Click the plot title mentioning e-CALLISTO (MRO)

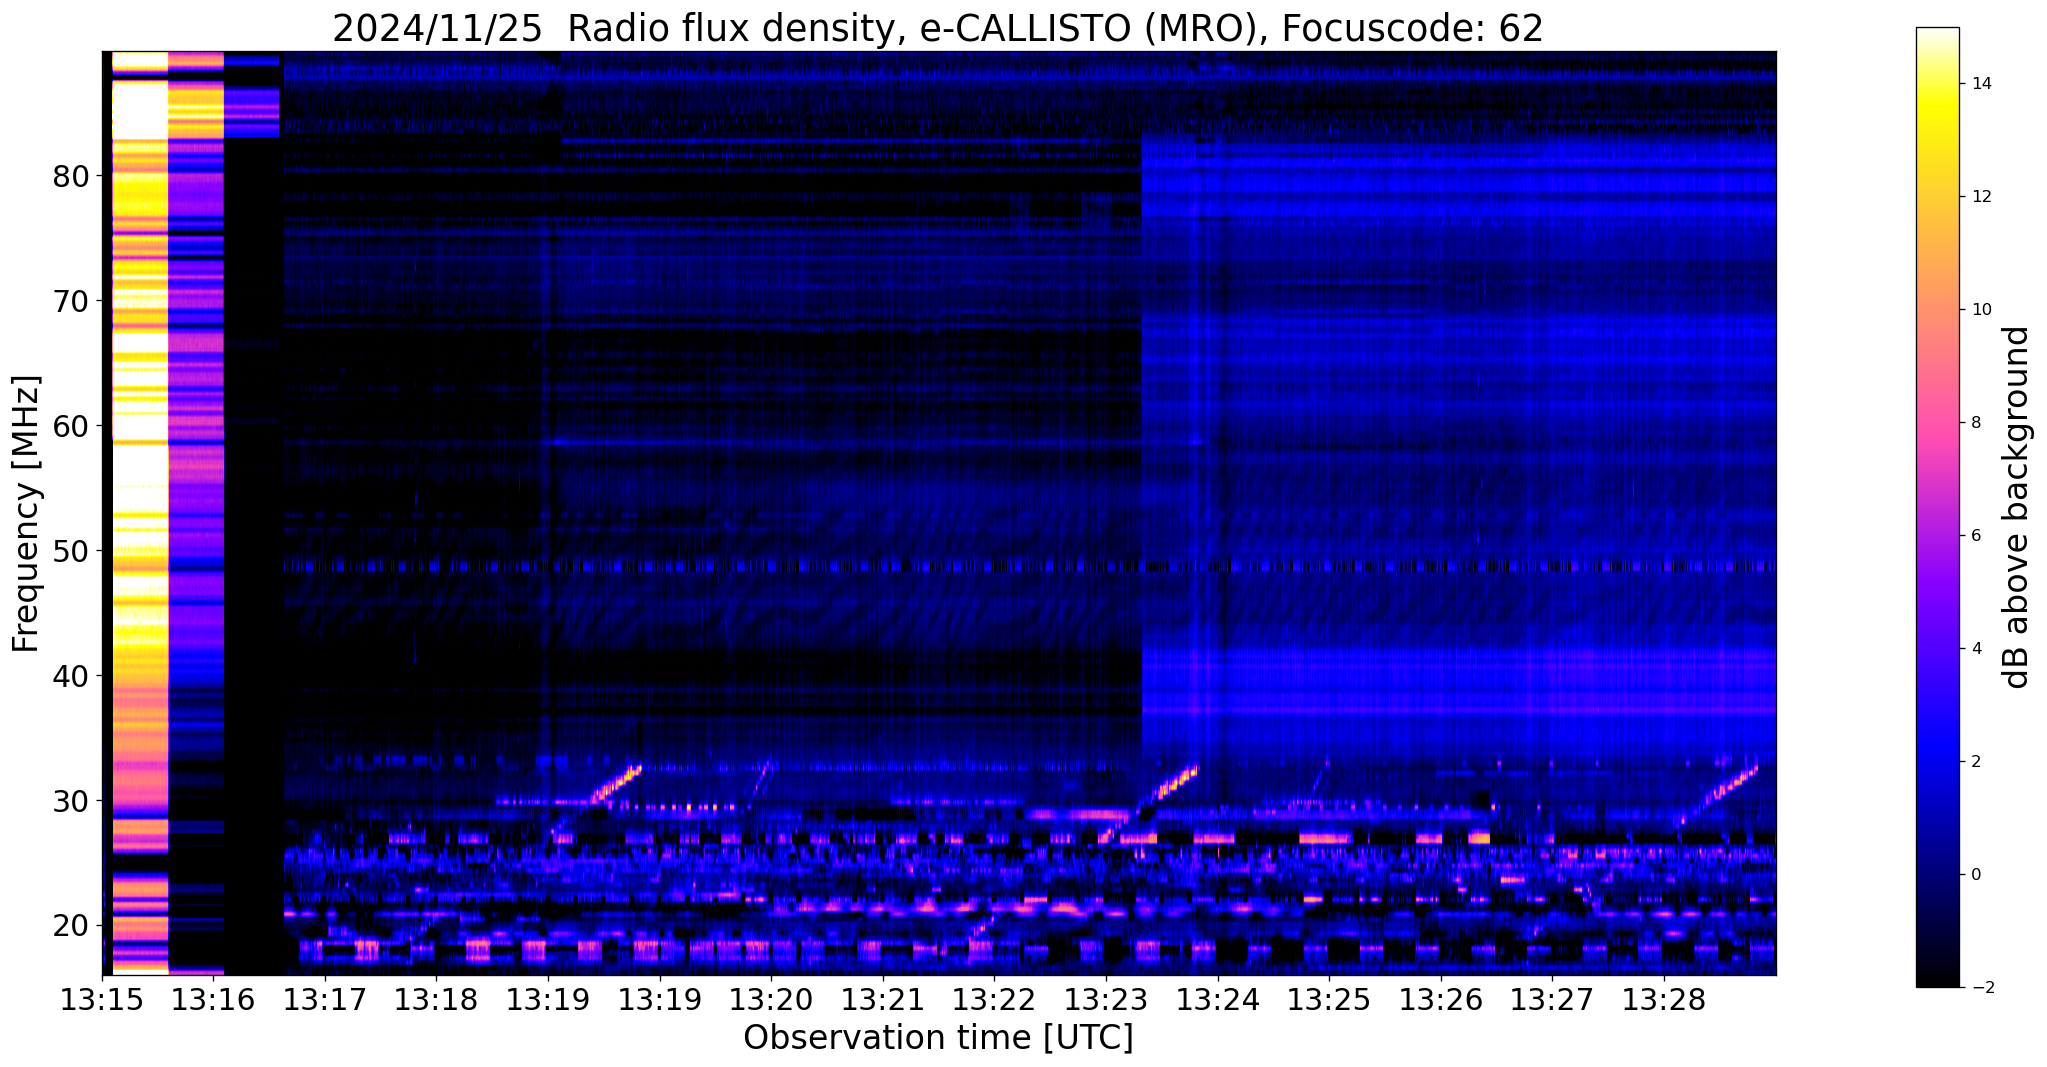[x=938, y=28]
